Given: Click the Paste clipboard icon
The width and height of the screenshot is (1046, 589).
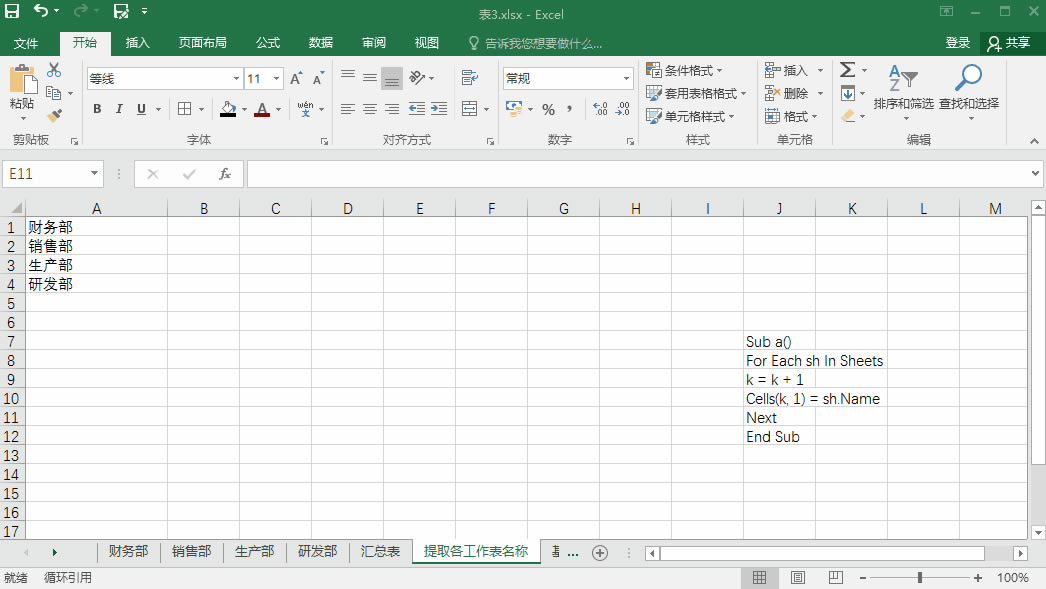Looking at the screenshot, I should 23,80.
